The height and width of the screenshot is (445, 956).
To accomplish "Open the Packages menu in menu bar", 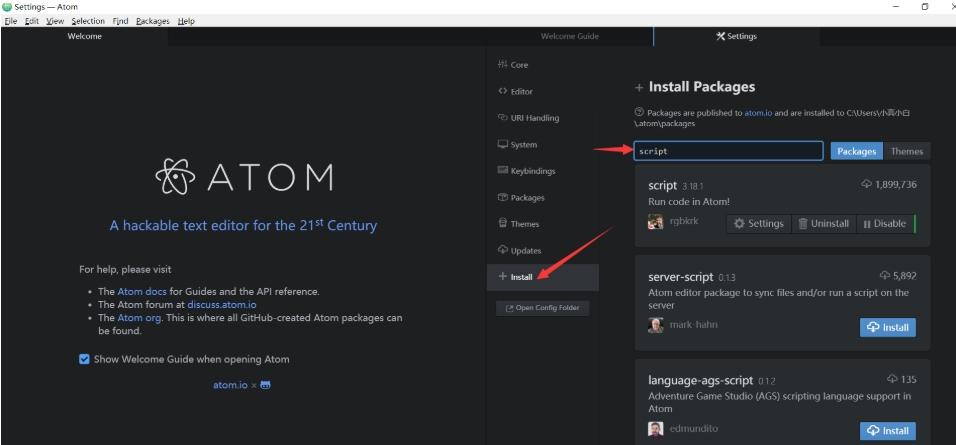I will 152,21.
